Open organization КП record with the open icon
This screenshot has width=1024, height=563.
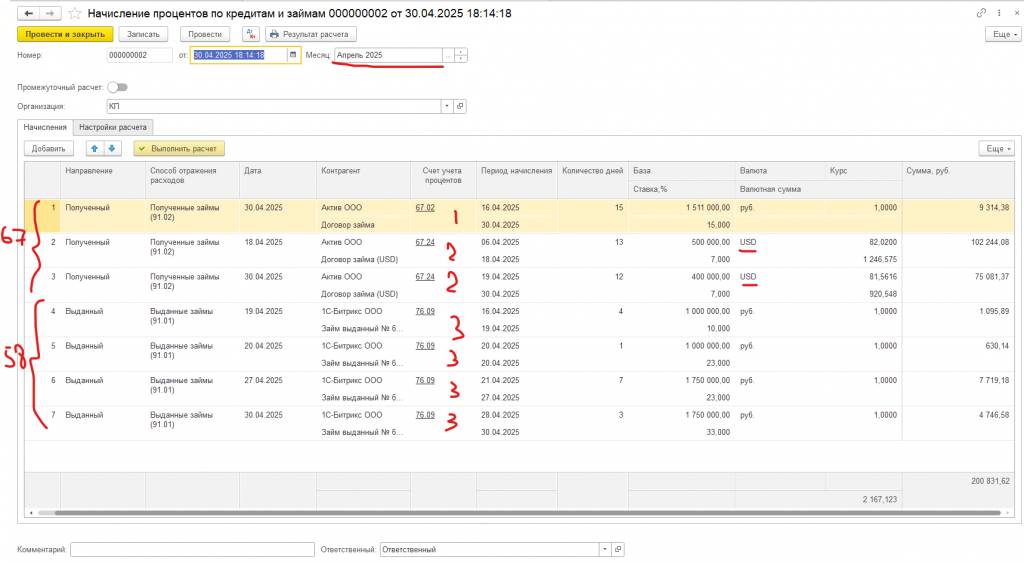coord(460,106)
